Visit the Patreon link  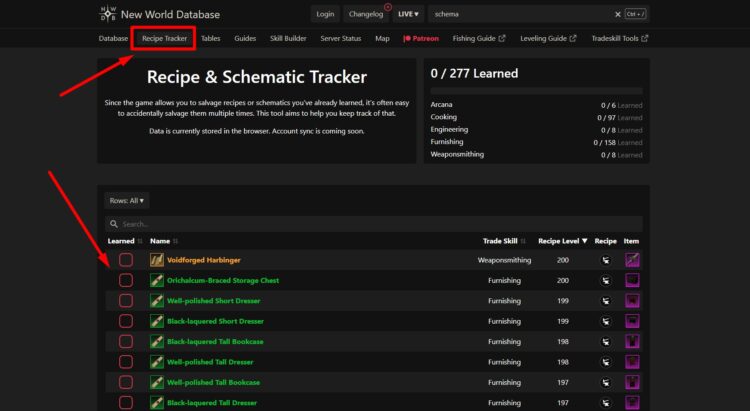(x=421, y=38)
